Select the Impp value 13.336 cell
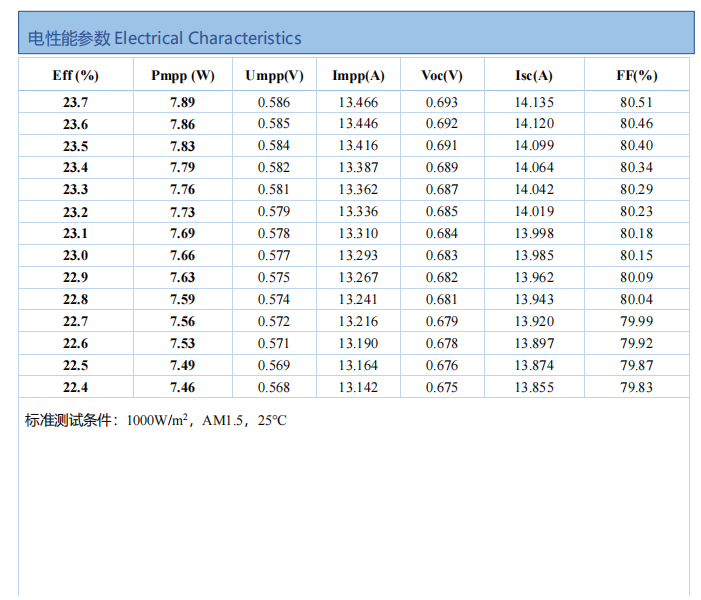This screenshot has width=701, height=600. click(358, 212)
